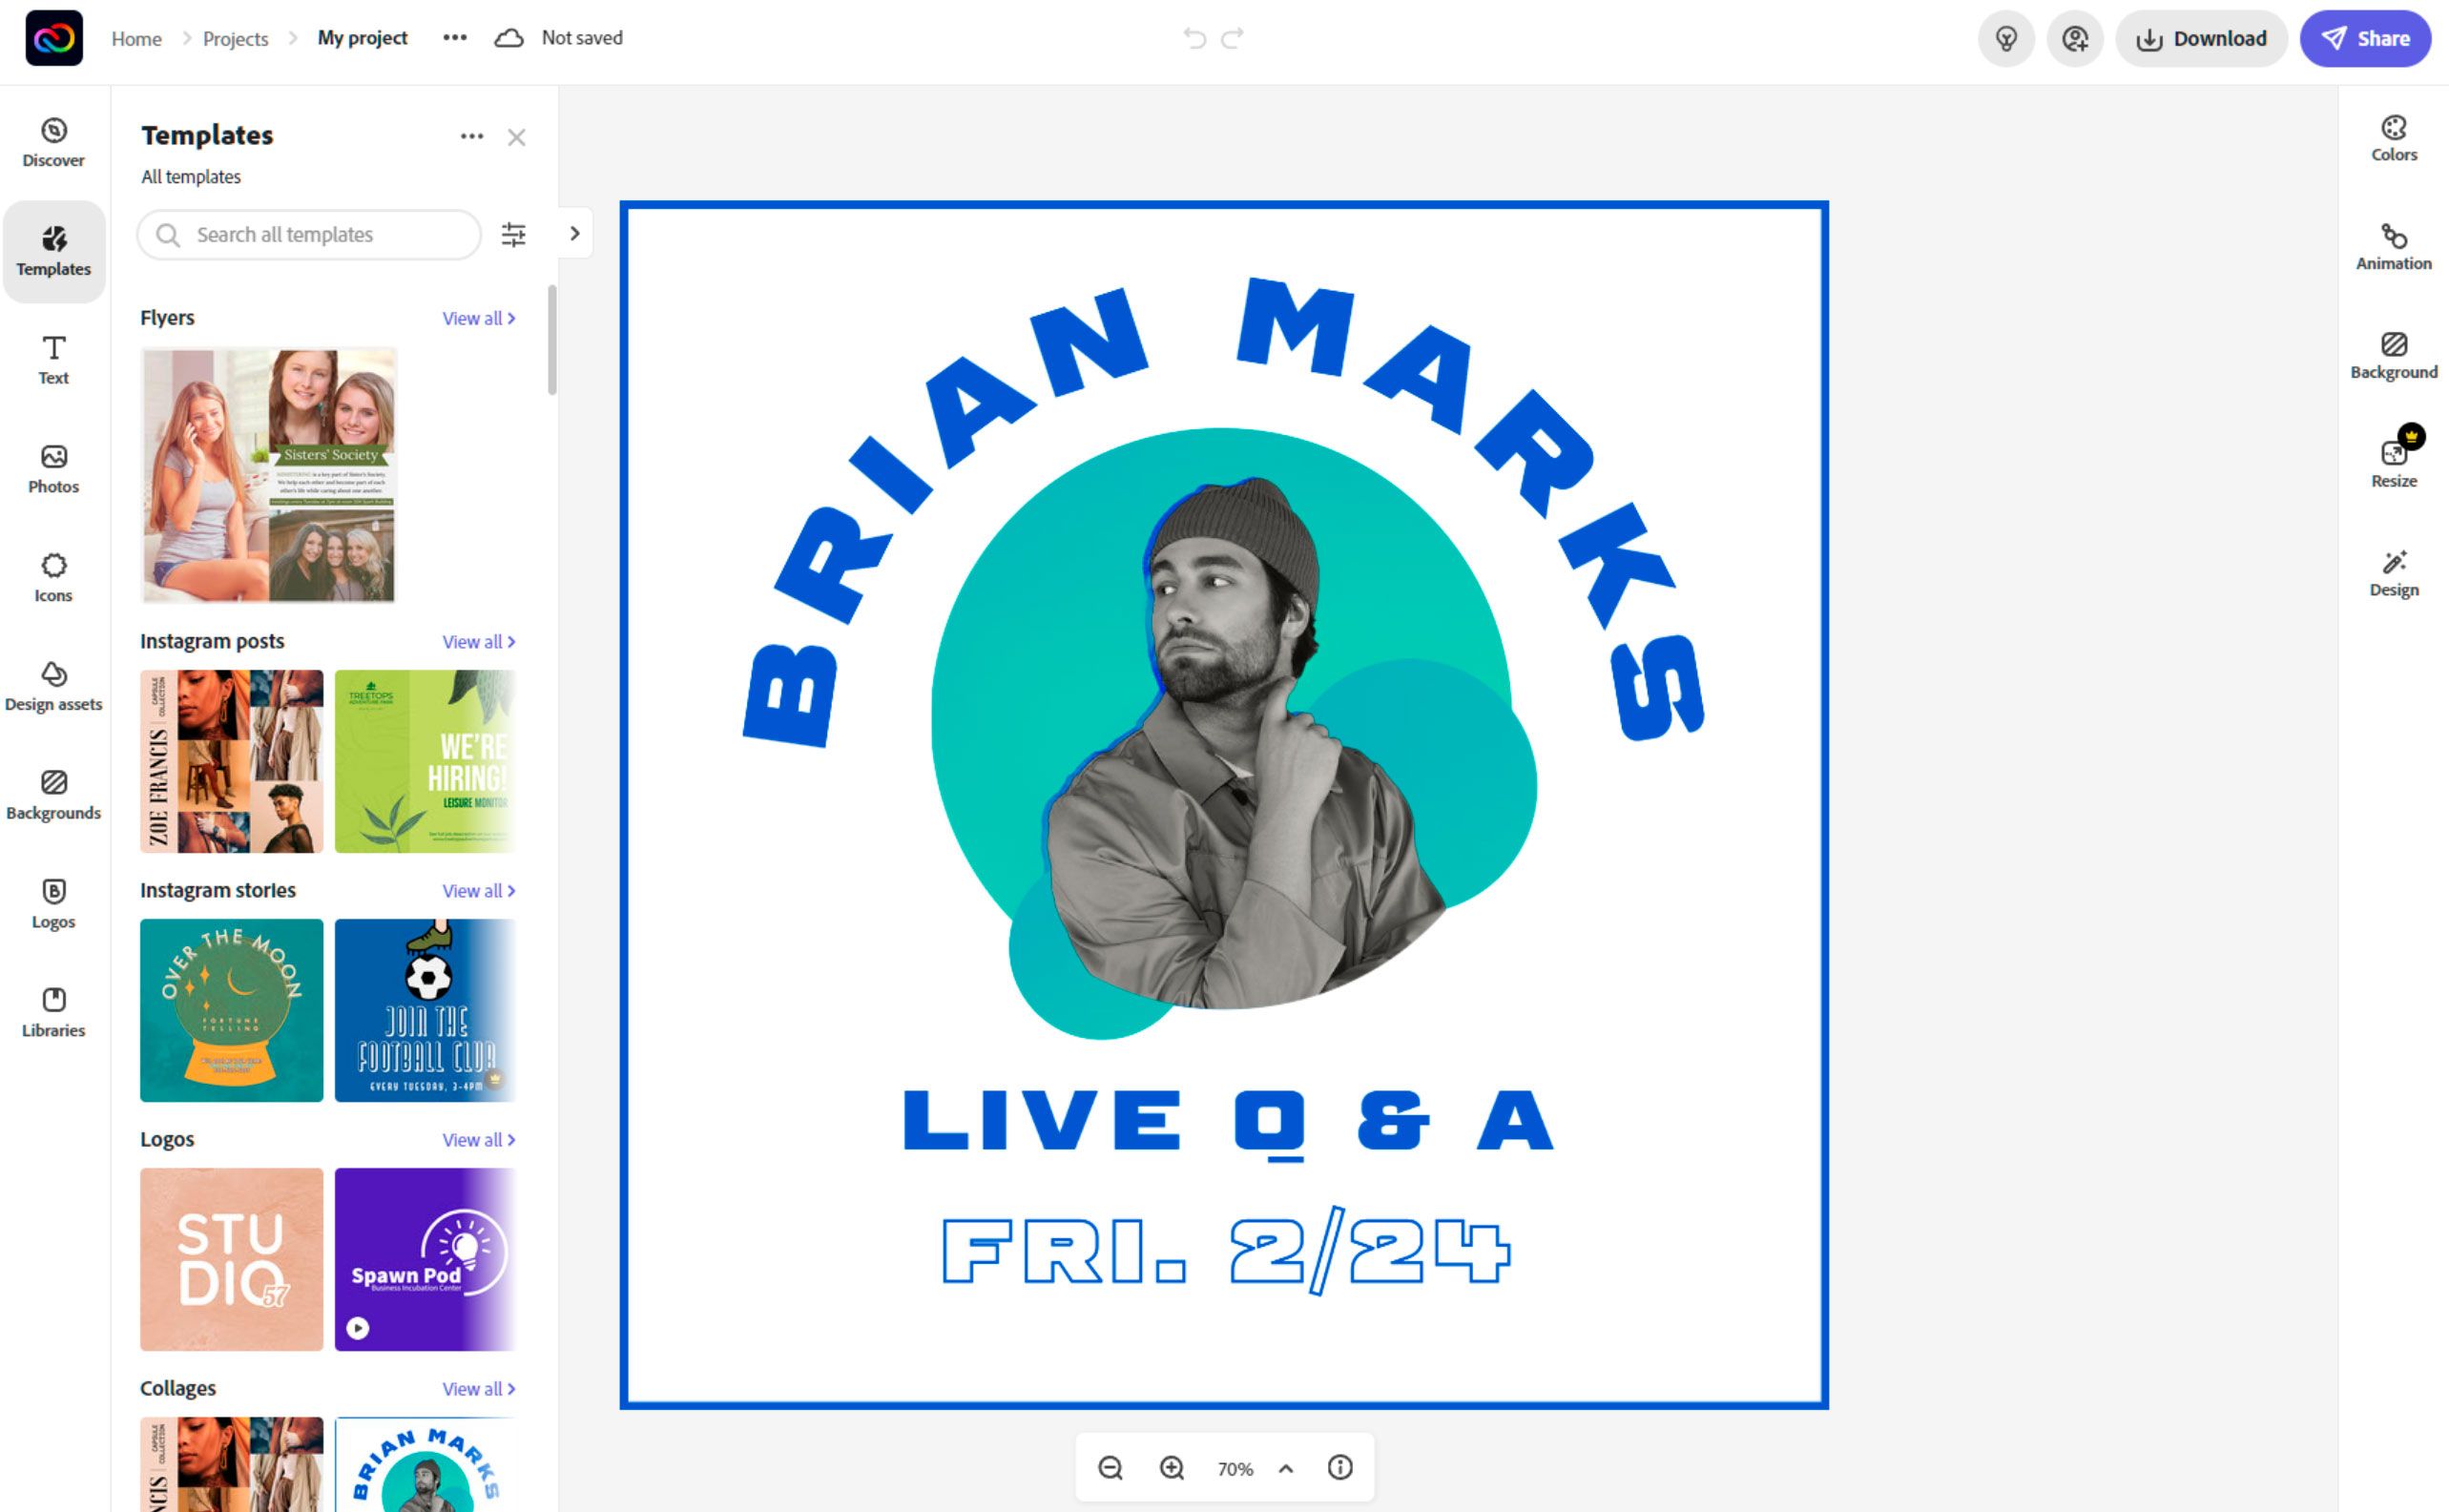Open the Photos panel
Image resolution: width=2449 pixels, height=1512 pixels.
click(52, 466)
